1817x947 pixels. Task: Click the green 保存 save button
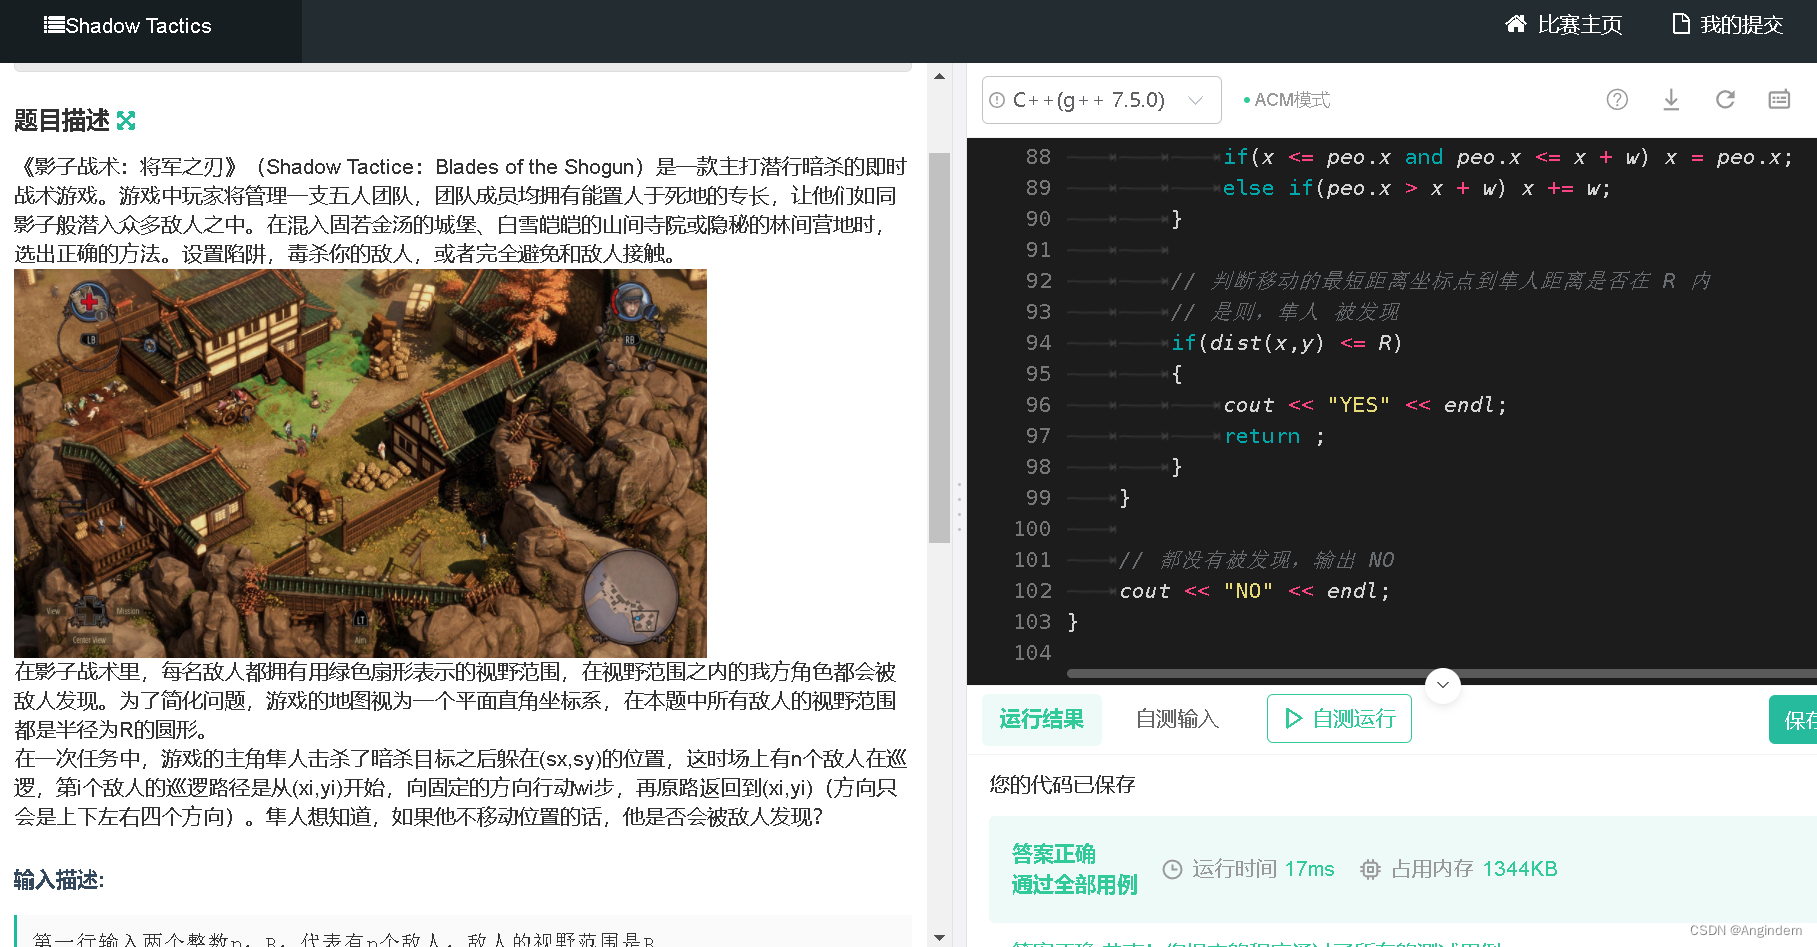click(x=1794, y=720)
